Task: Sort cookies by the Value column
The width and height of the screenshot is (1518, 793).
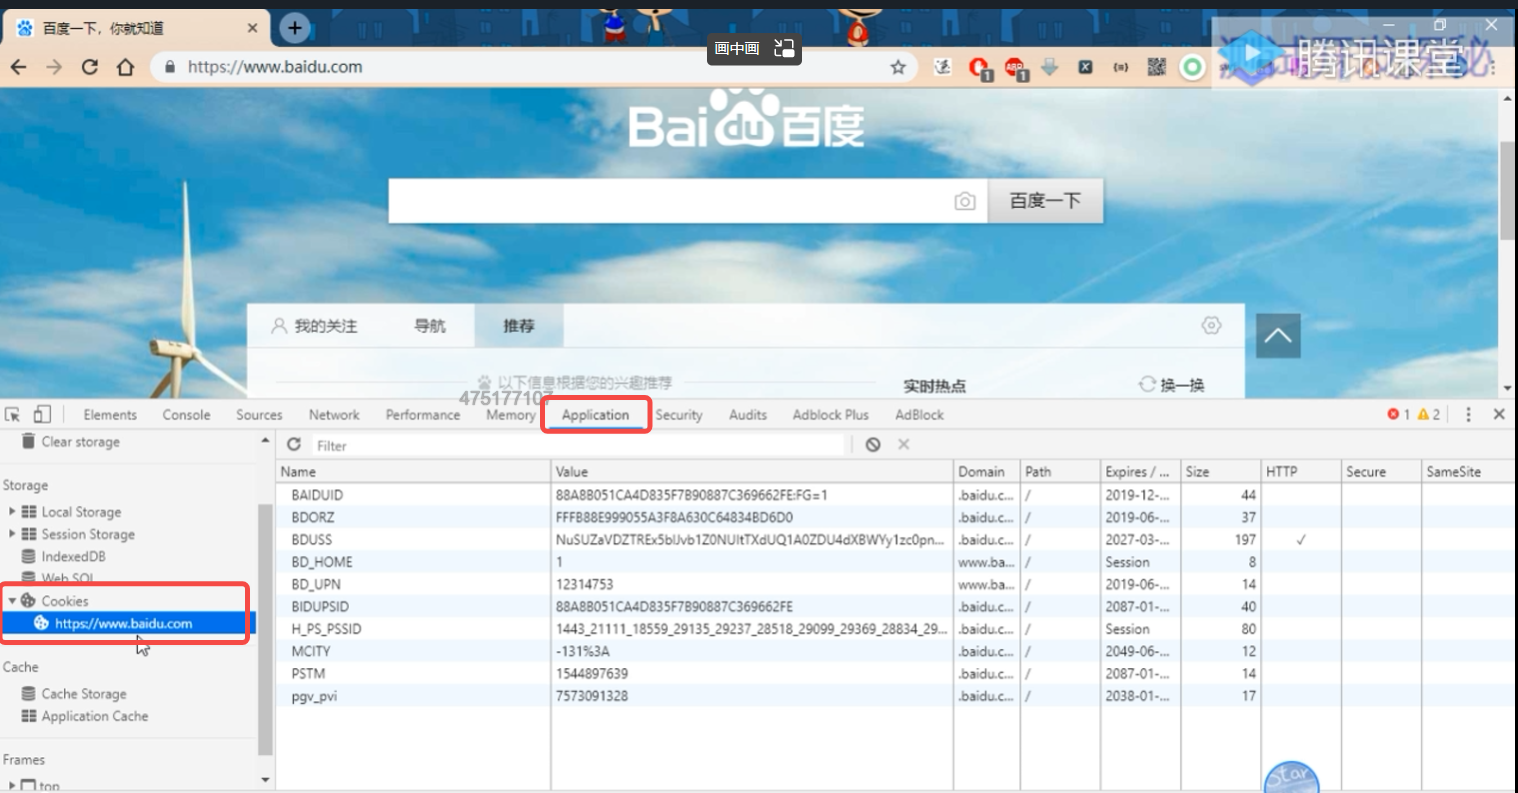Action: pyautogui.click(x=752, y=471)
